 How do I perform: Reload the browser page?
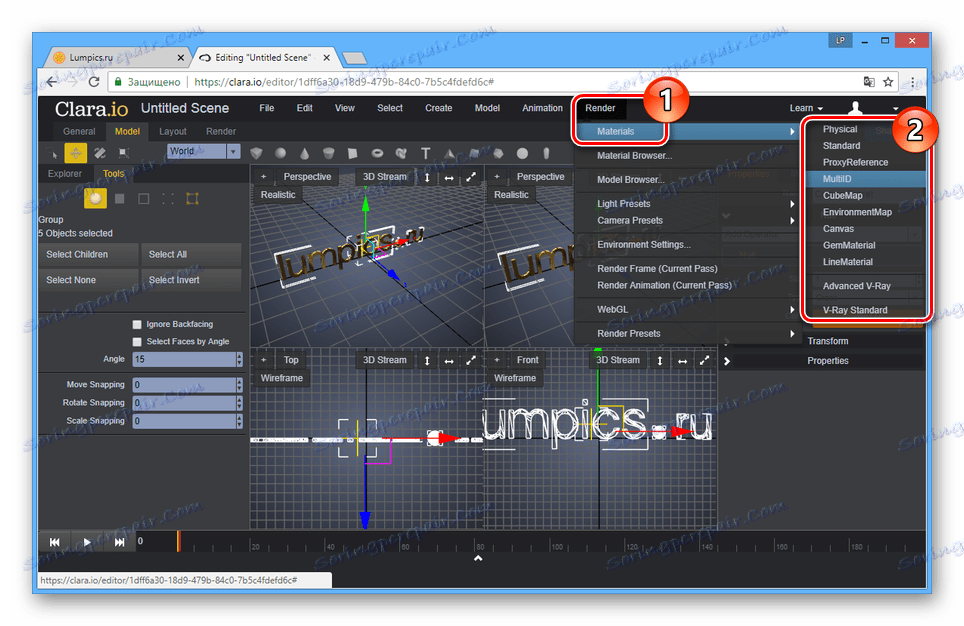click(x=93, y=82)
